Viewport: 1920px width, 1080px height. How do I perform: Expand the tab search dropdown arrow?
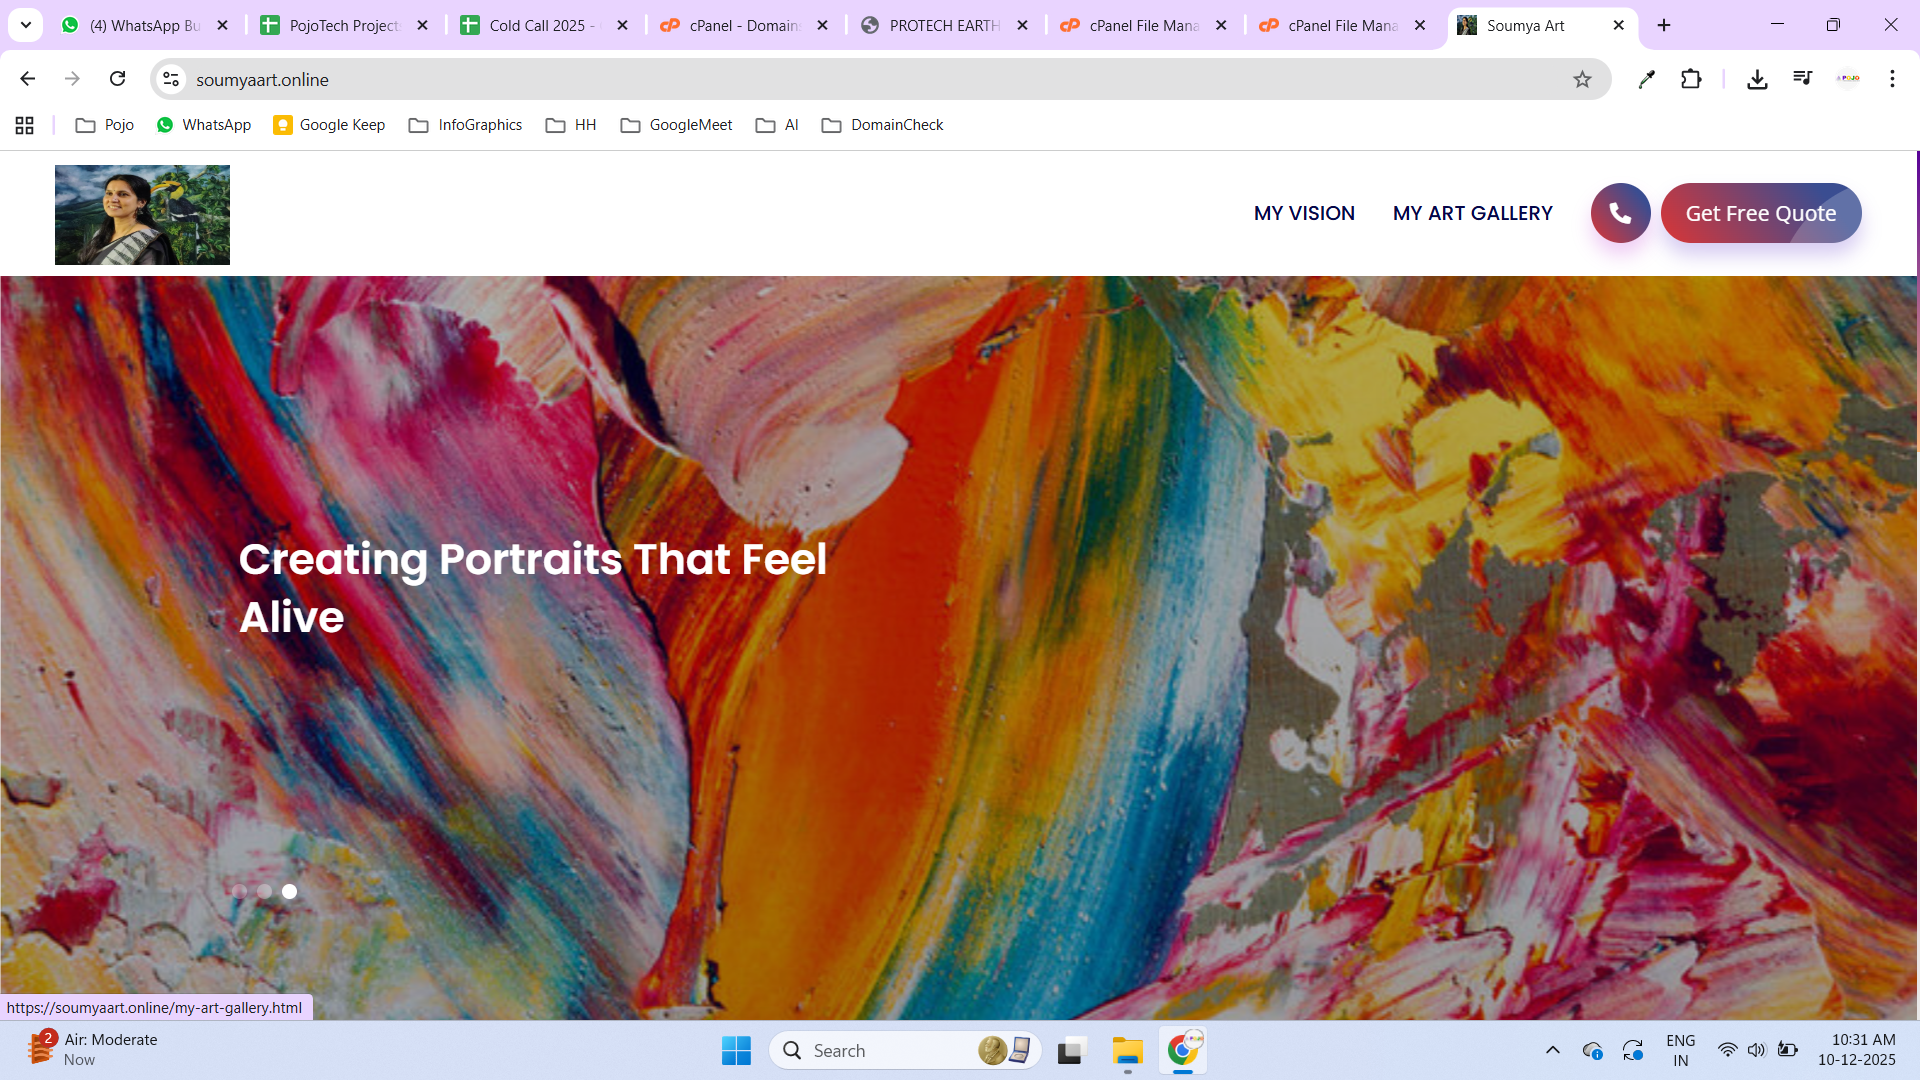click(26, 25)
